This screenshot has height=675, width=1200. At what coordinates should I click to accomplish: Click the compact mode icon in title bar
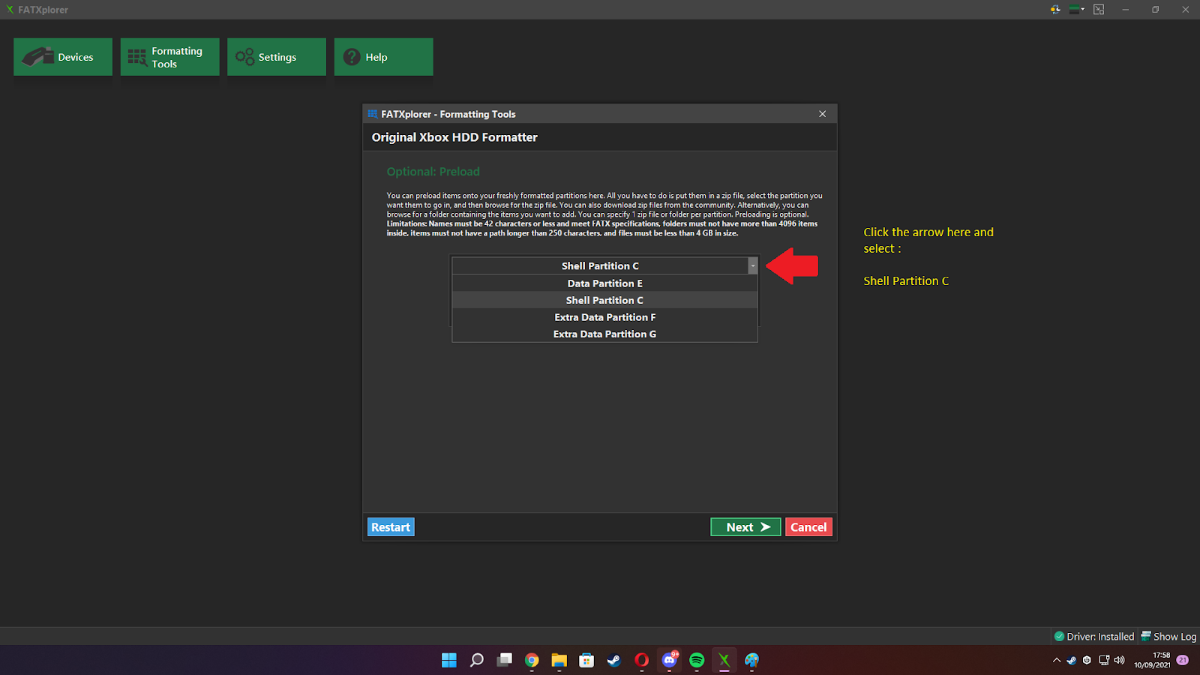1099,9
